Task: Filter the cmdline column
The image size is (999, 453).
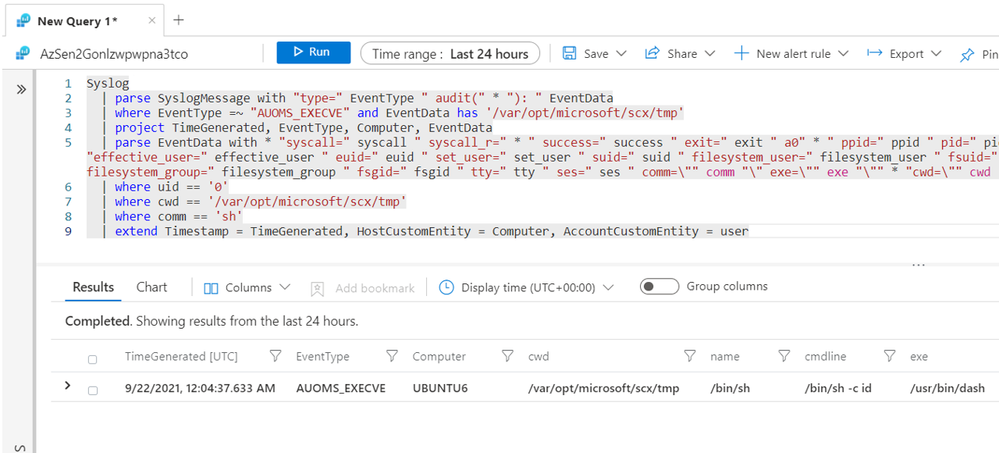Action: point(889,356)
